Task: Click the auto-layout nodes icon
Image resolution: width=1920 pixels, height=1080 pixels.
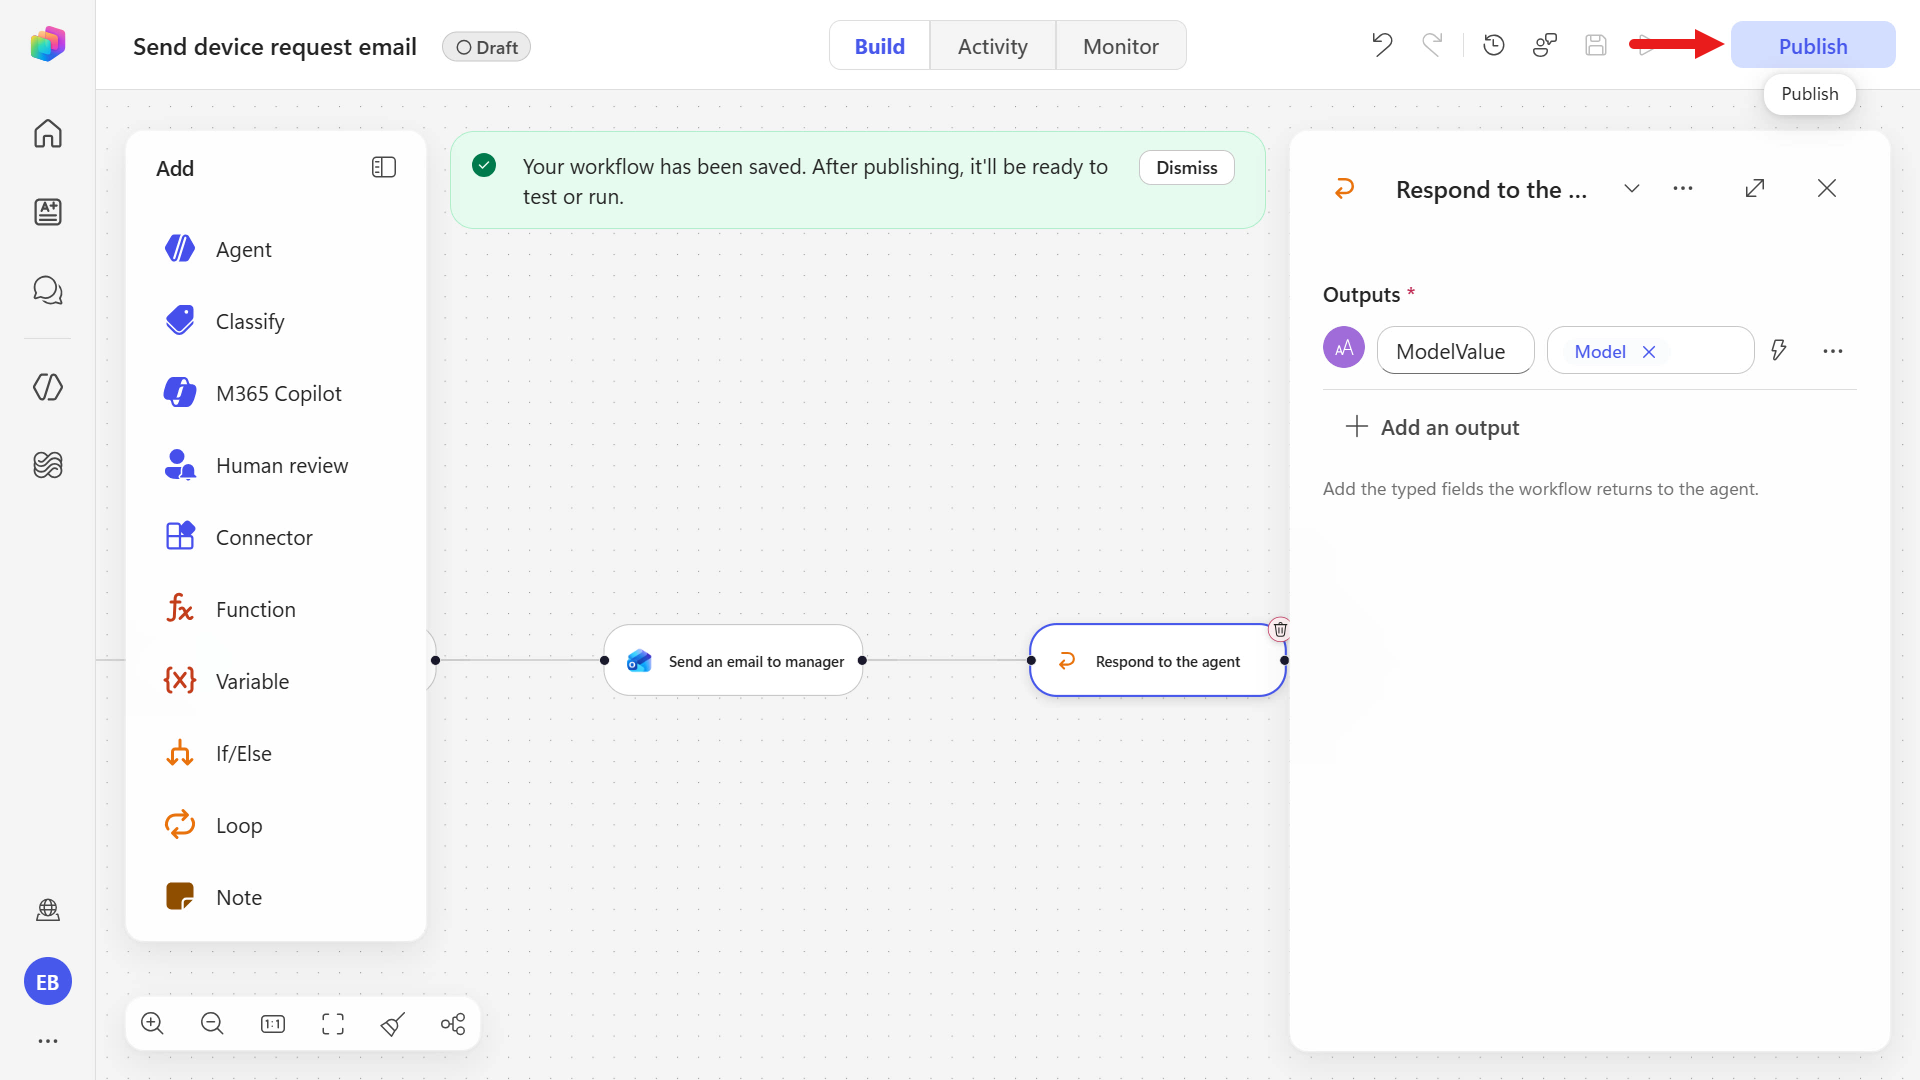Action: [453, 1023]
